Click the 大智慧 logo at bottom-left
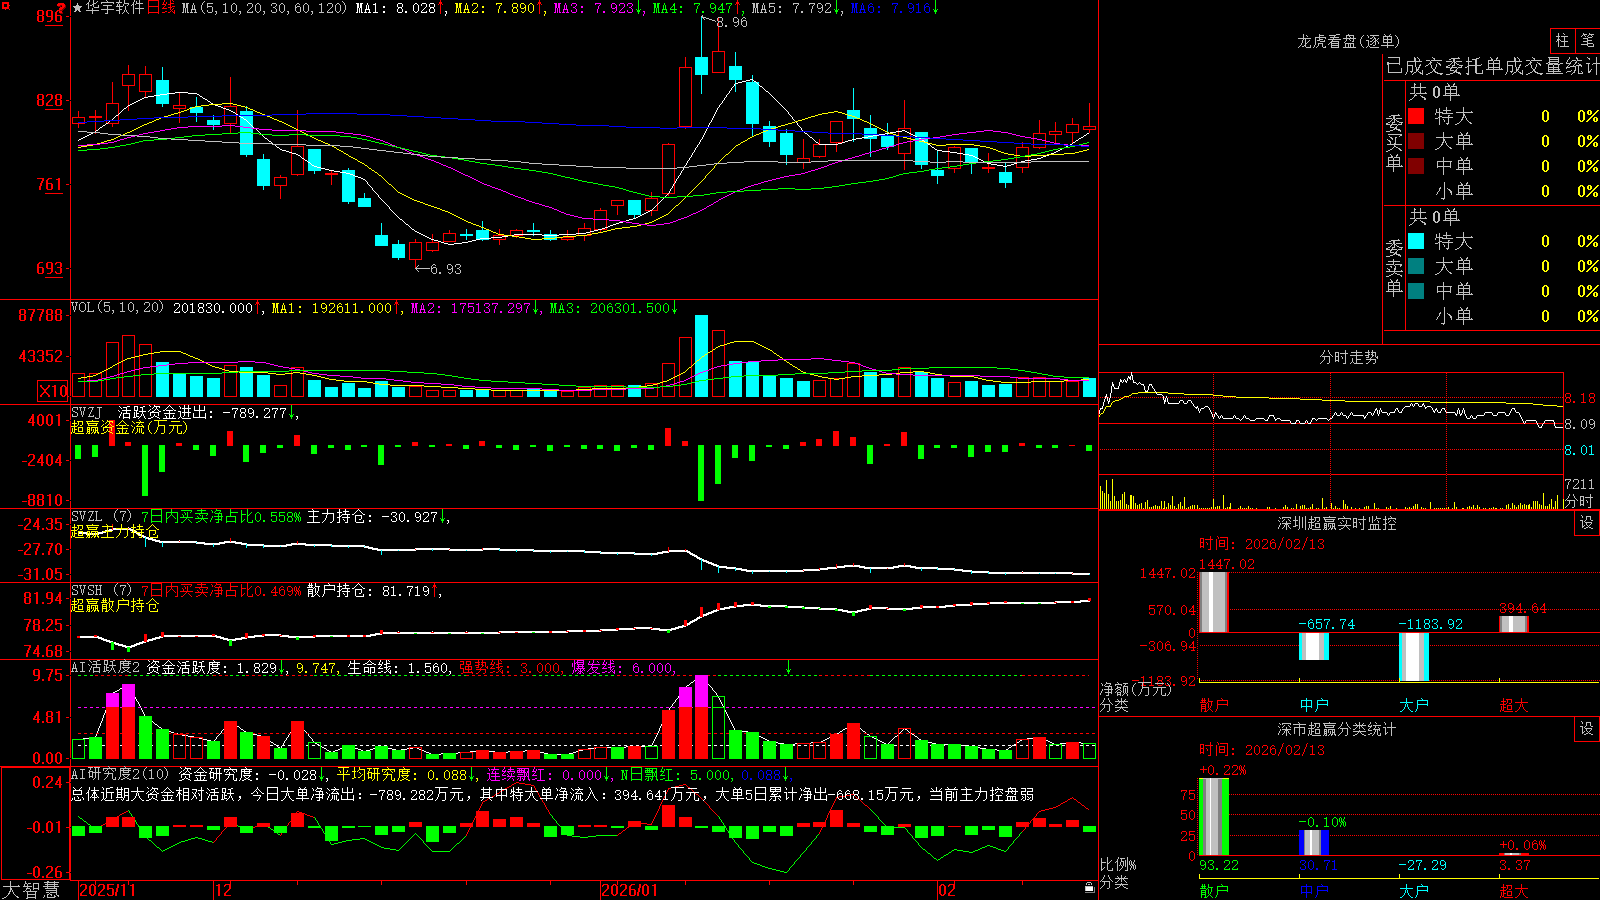1600x900 pixels. click(32, 890)
